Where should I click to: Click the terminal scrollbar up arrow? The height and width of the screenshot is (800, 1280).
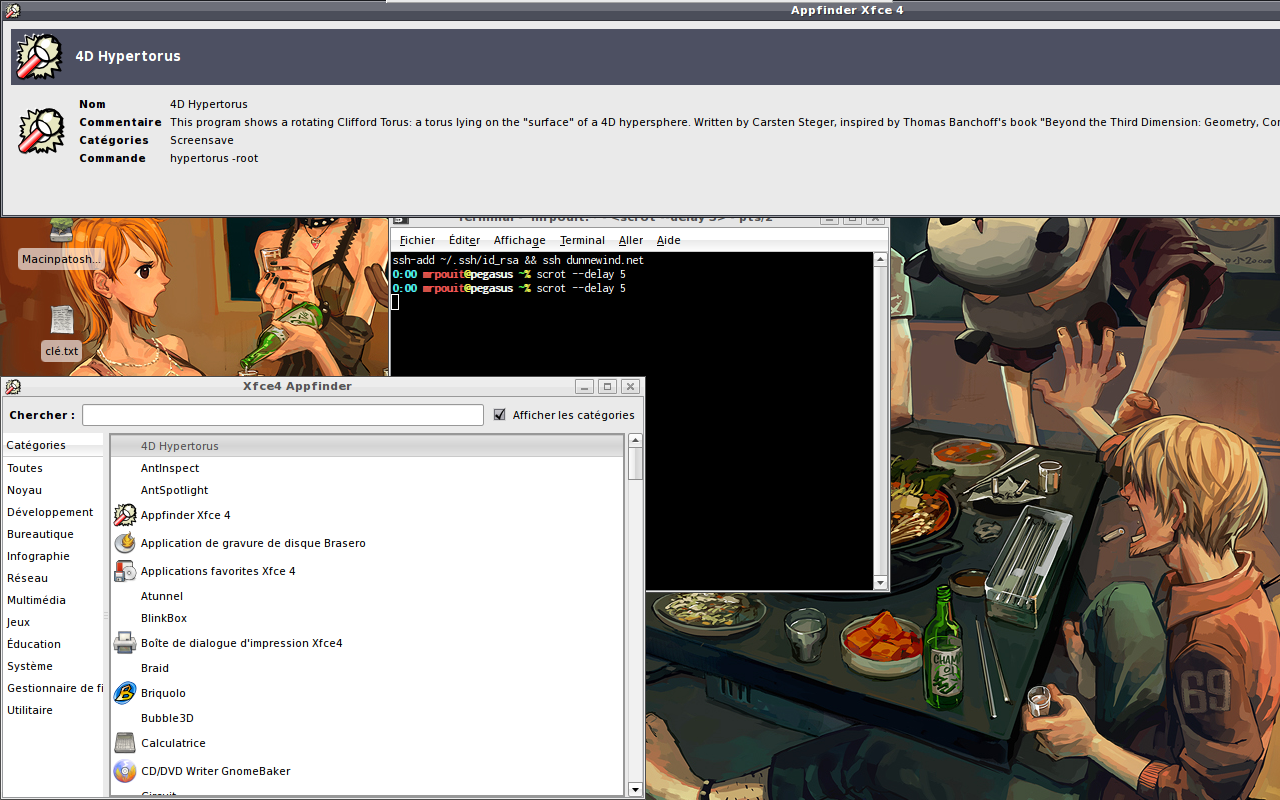pyautogui.click(x=880, y=260)
